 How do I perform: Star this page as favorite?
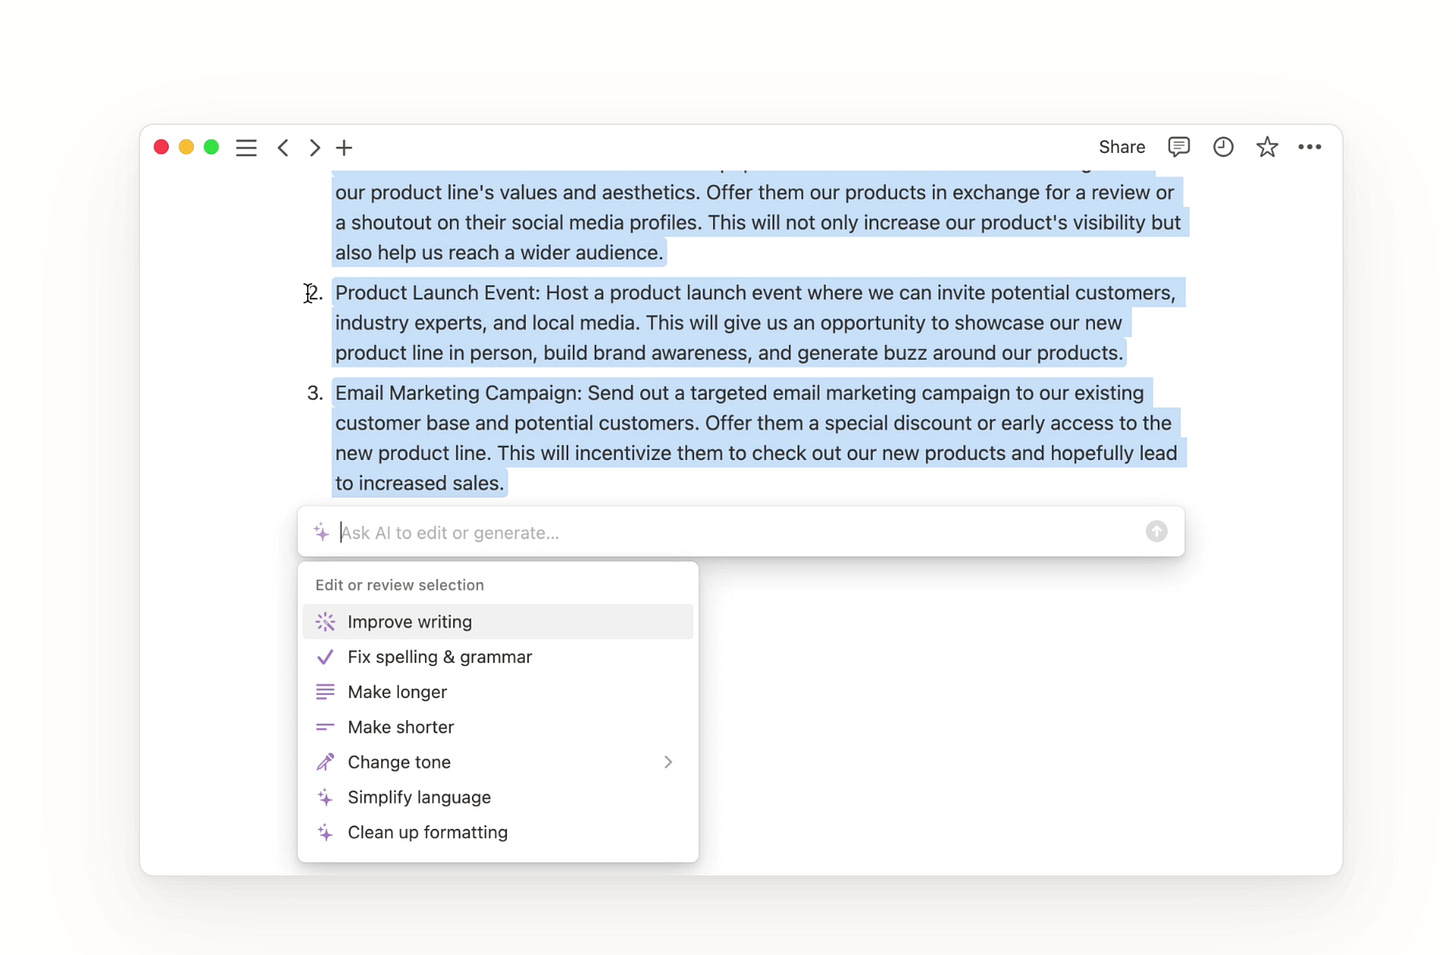1267,147
